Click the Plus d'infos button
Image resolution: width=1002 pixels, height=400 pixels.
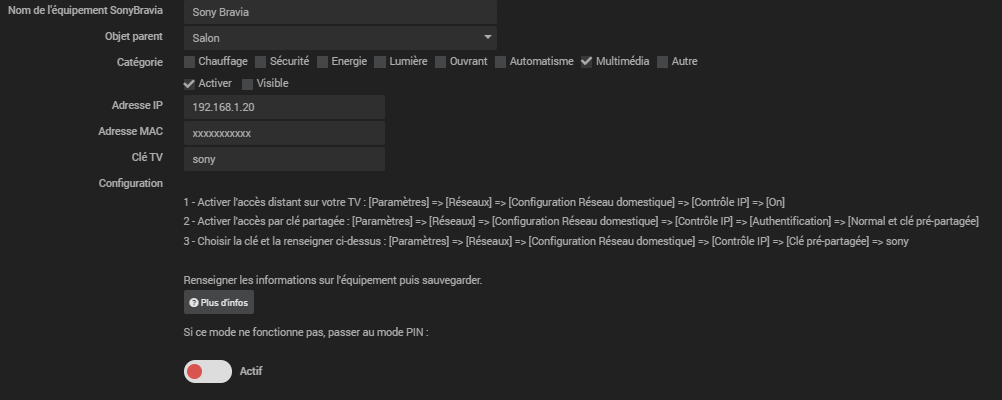coord(219,303)
